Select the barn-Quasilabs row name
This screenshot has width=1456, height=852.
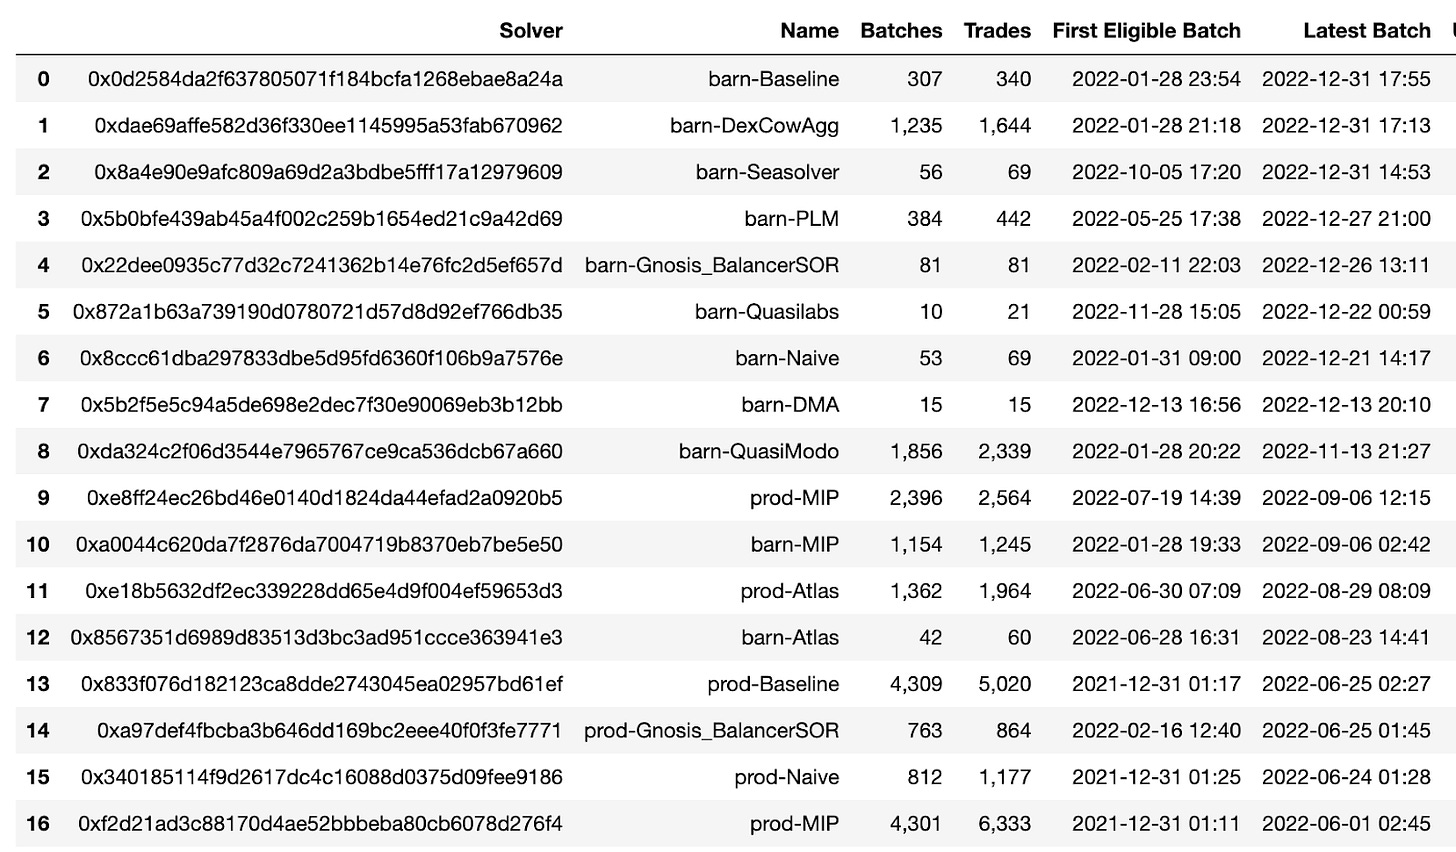point(766,312)
